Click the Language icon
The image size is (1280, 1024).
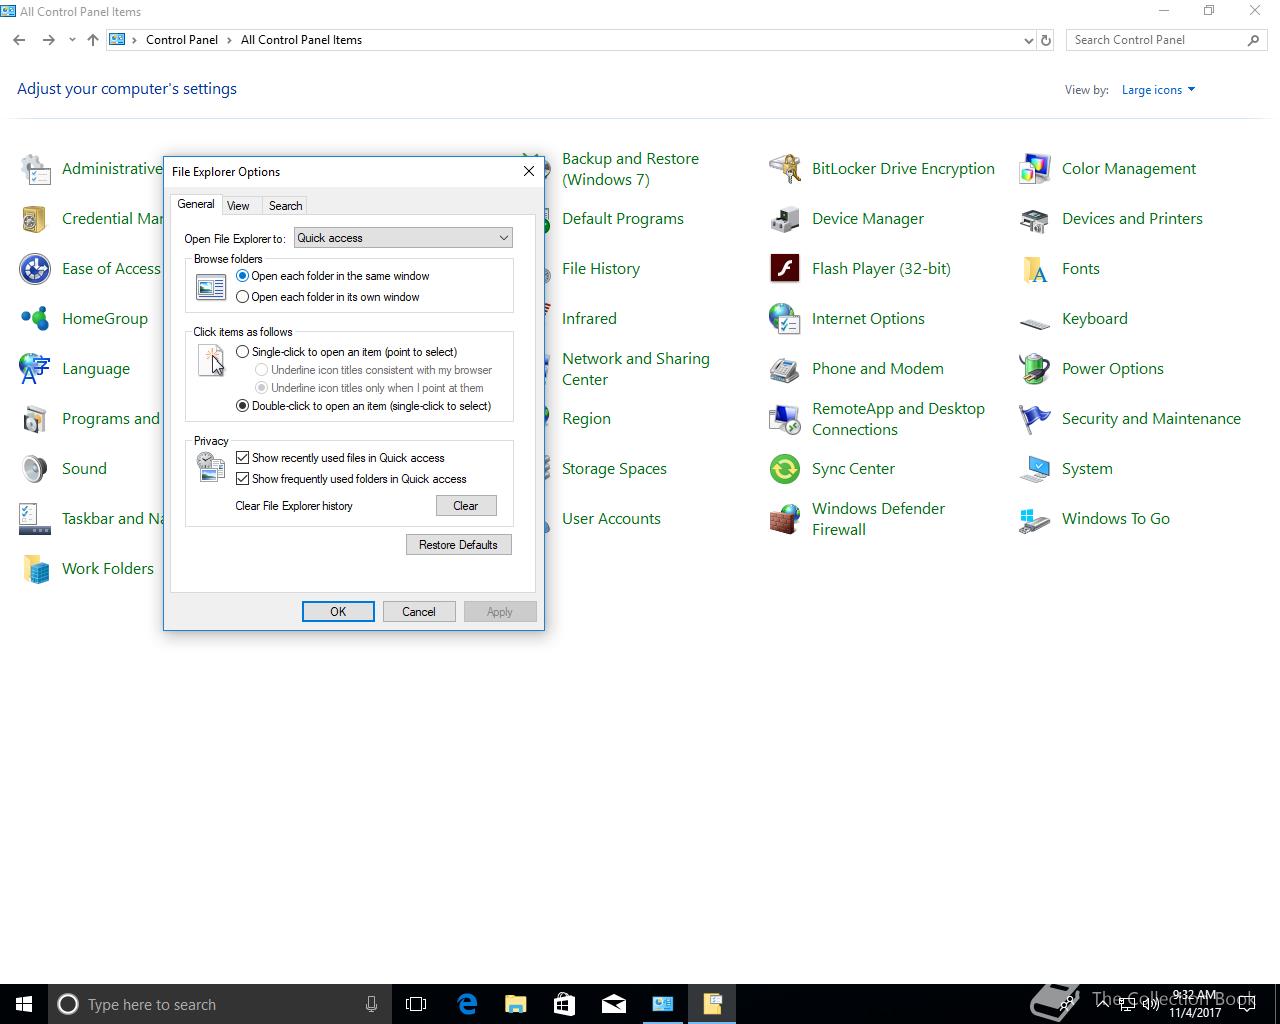click(35, 369)
